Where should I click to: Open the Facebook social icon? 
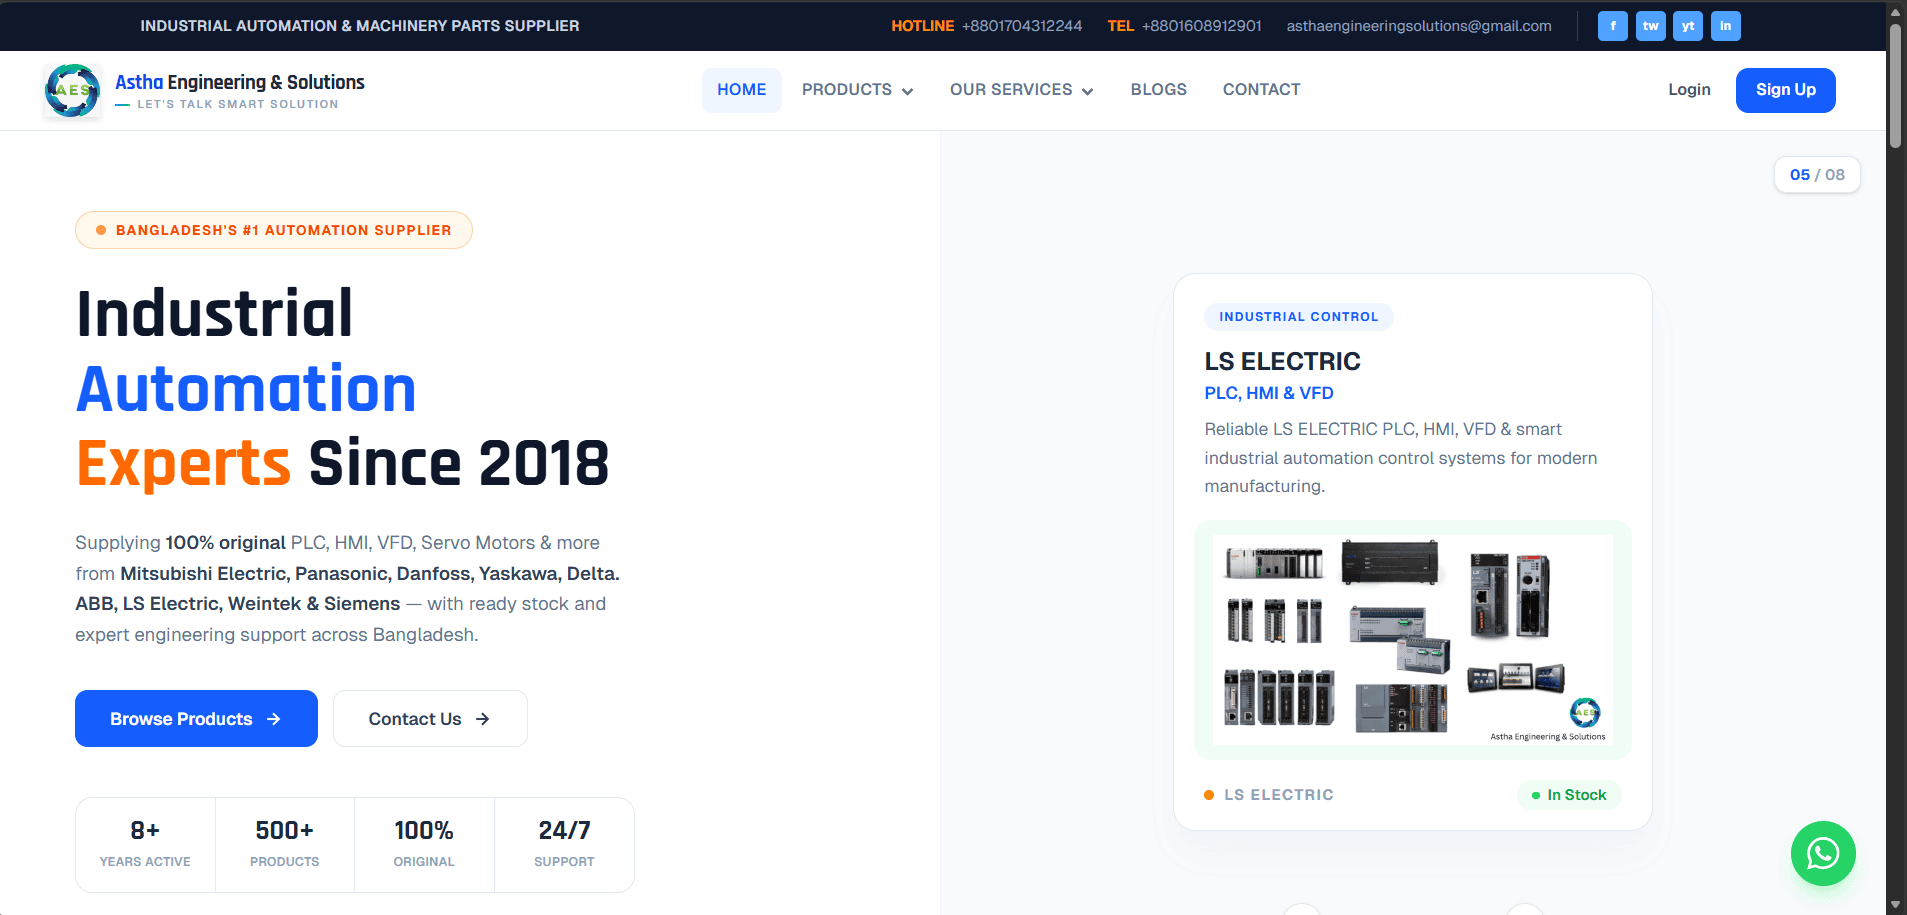(x=1612, y=26)
